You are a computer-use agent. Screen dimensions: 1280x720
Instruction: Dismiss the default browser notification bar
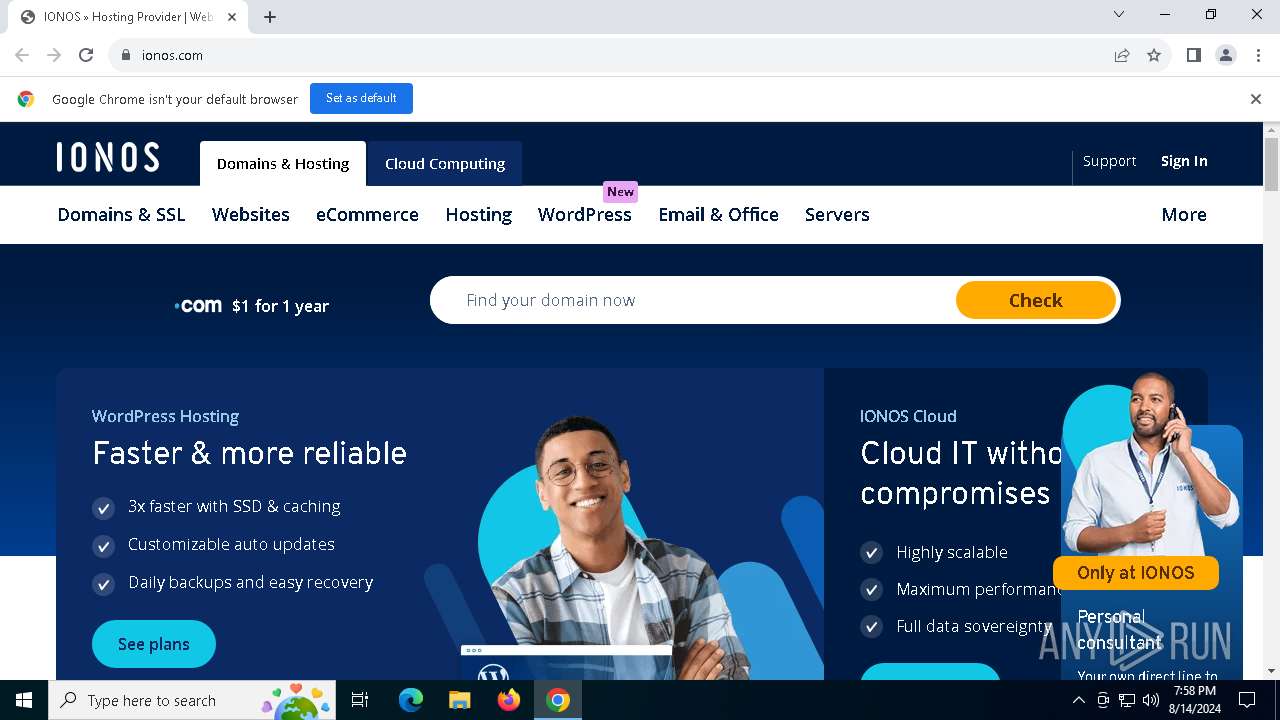tap(1255, 99)
